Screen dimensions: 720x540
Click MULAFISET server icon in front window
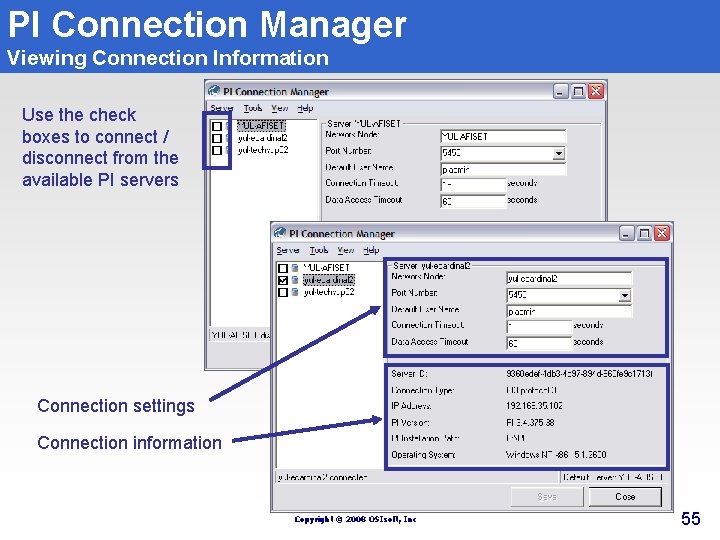click(x=295, y=268)
